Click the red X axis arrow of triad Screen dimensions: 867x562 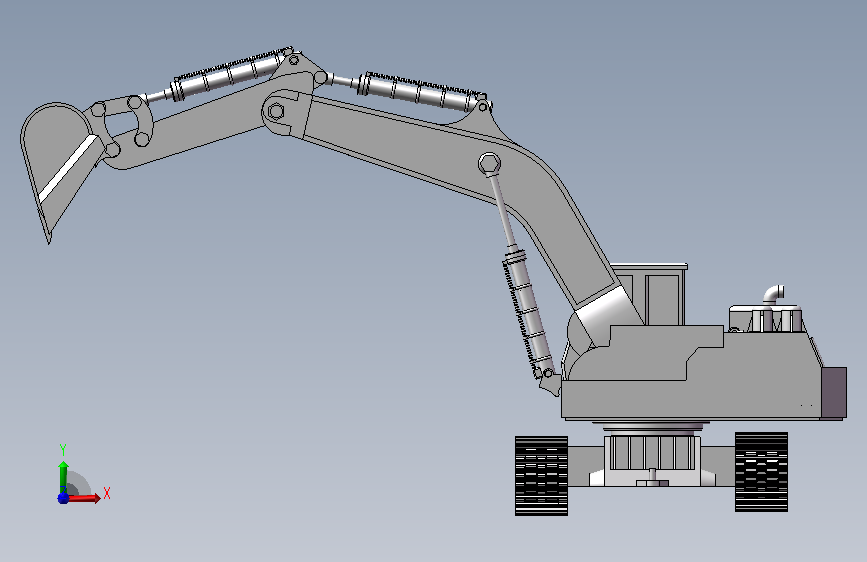(x=84, y=498)
